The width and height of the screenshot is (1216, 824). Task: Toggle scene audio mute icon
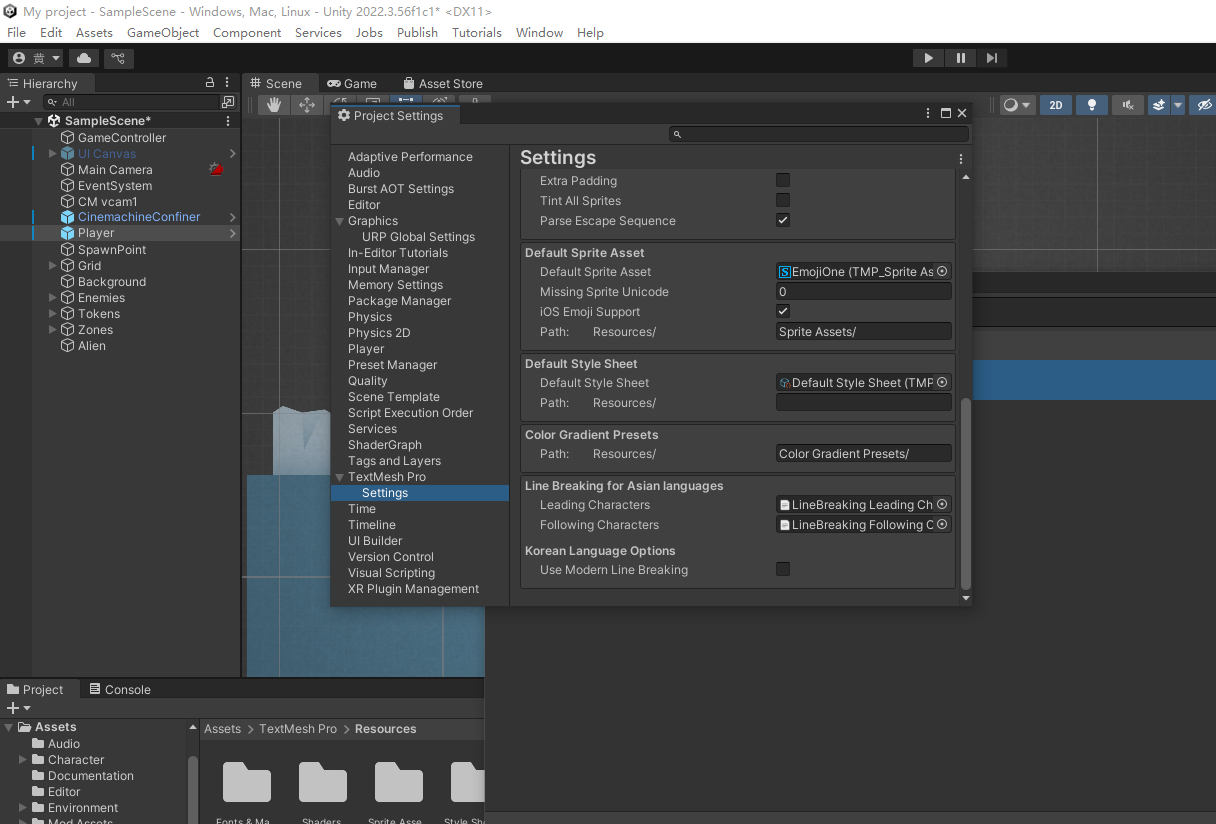coord(1127,105)
